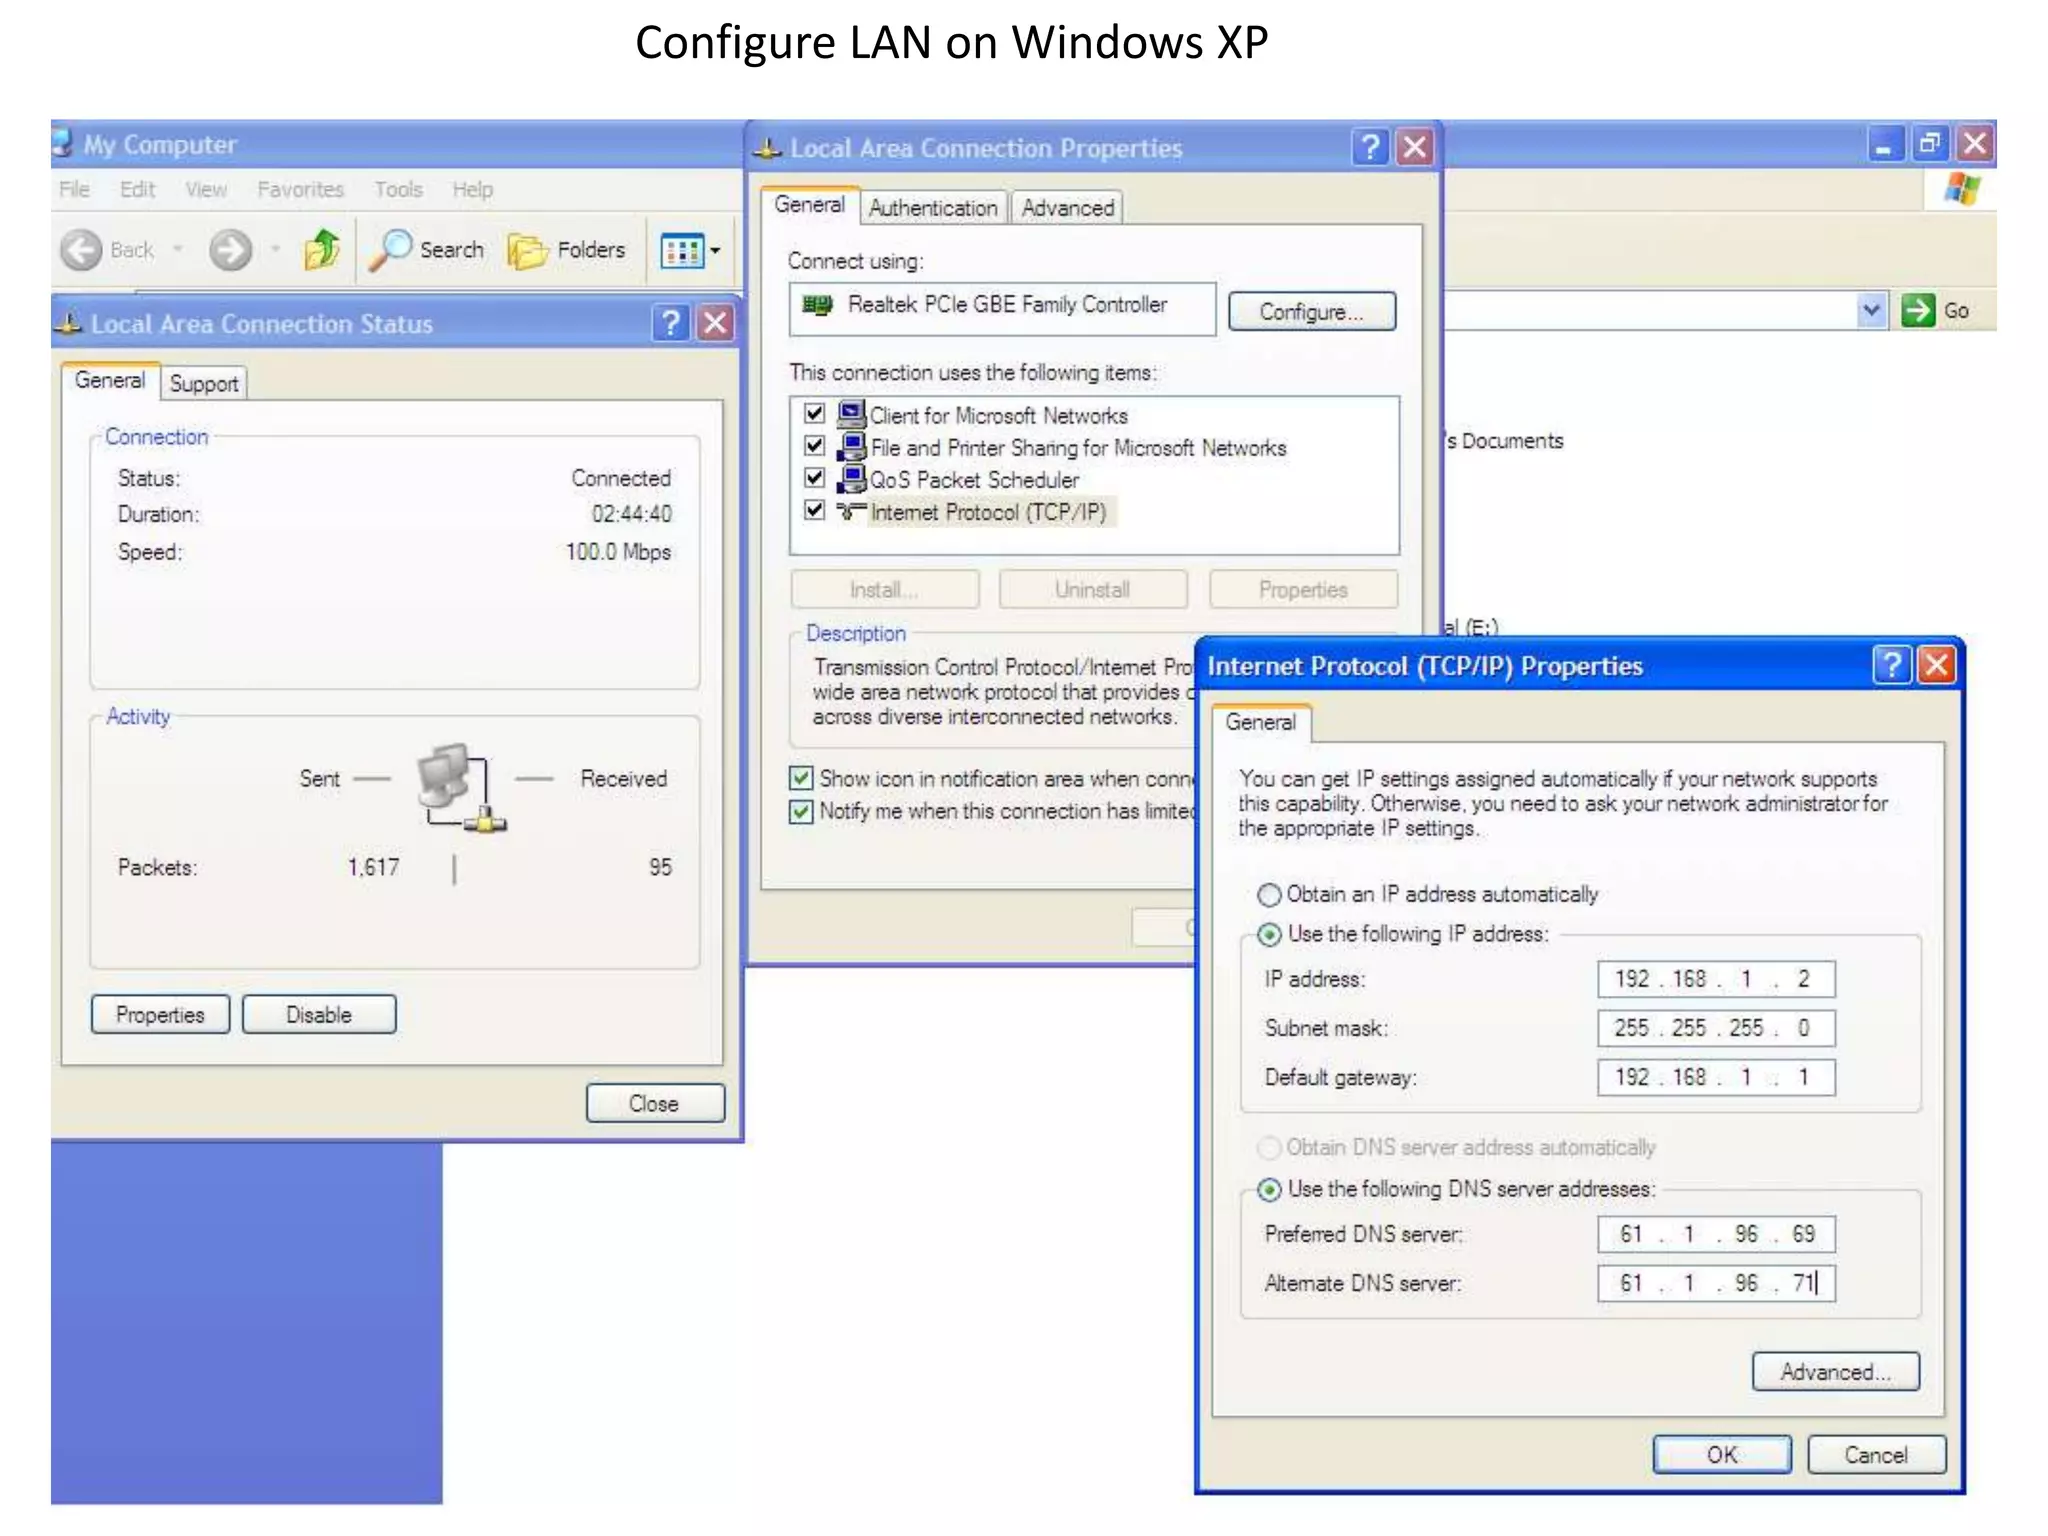2048x1536 pixels.
Task: Open the File menu
Action: [74, 190]
